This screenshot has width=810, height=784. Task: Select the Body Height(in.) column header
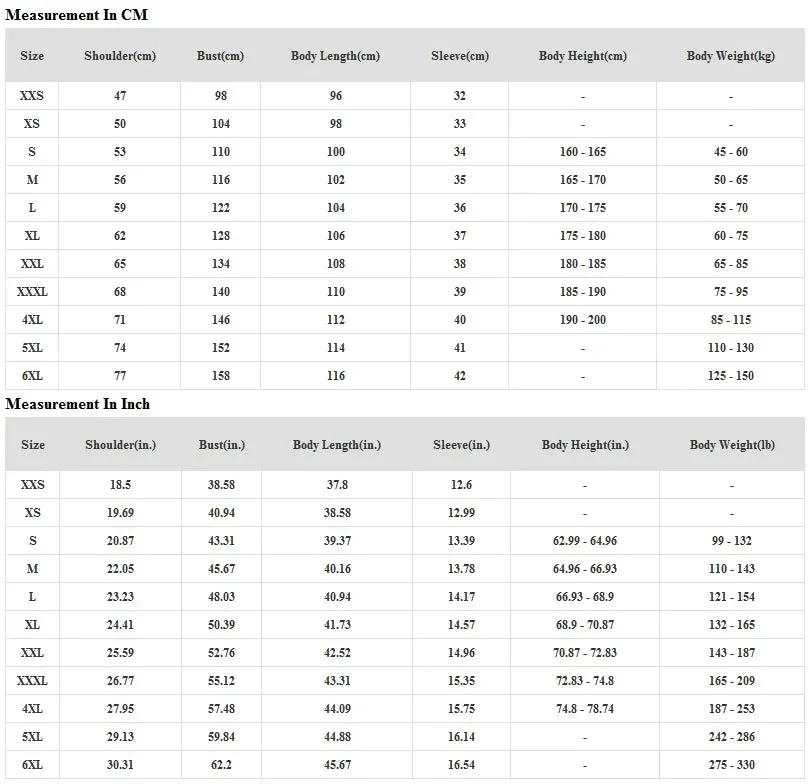click(585, 445)
